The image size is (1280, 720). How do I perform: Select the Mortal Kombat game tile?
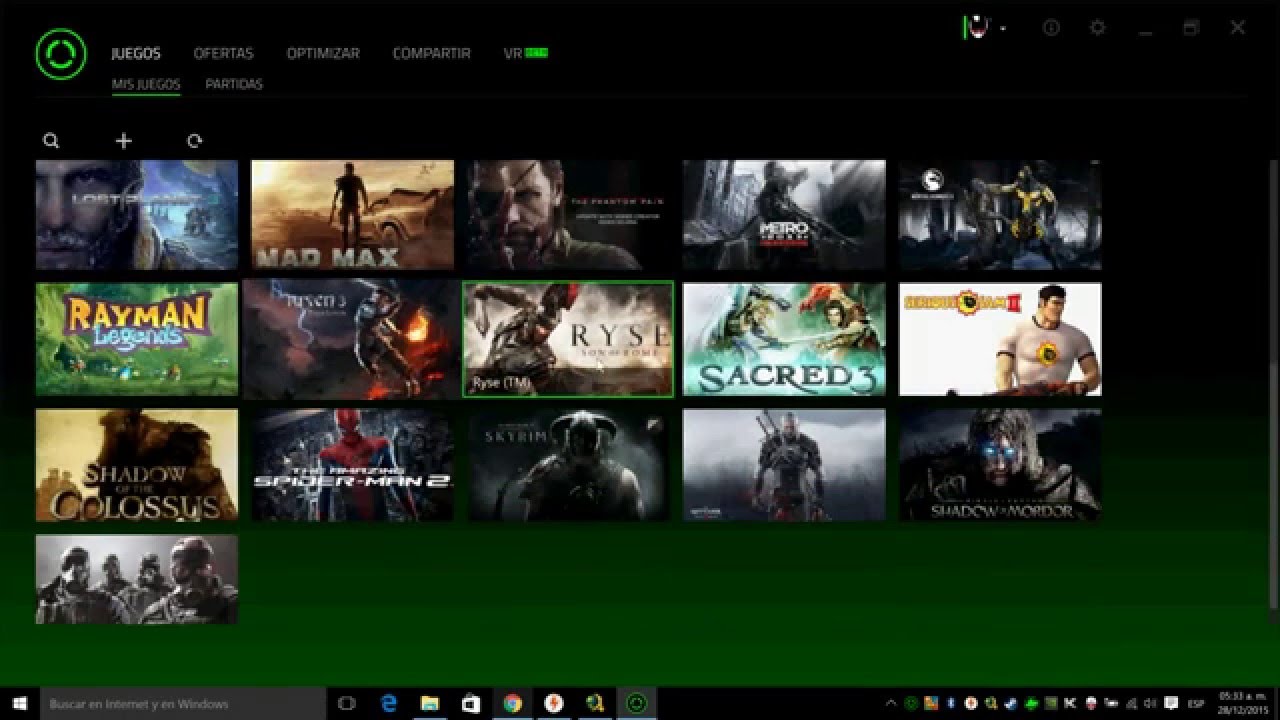point(1000,215)
